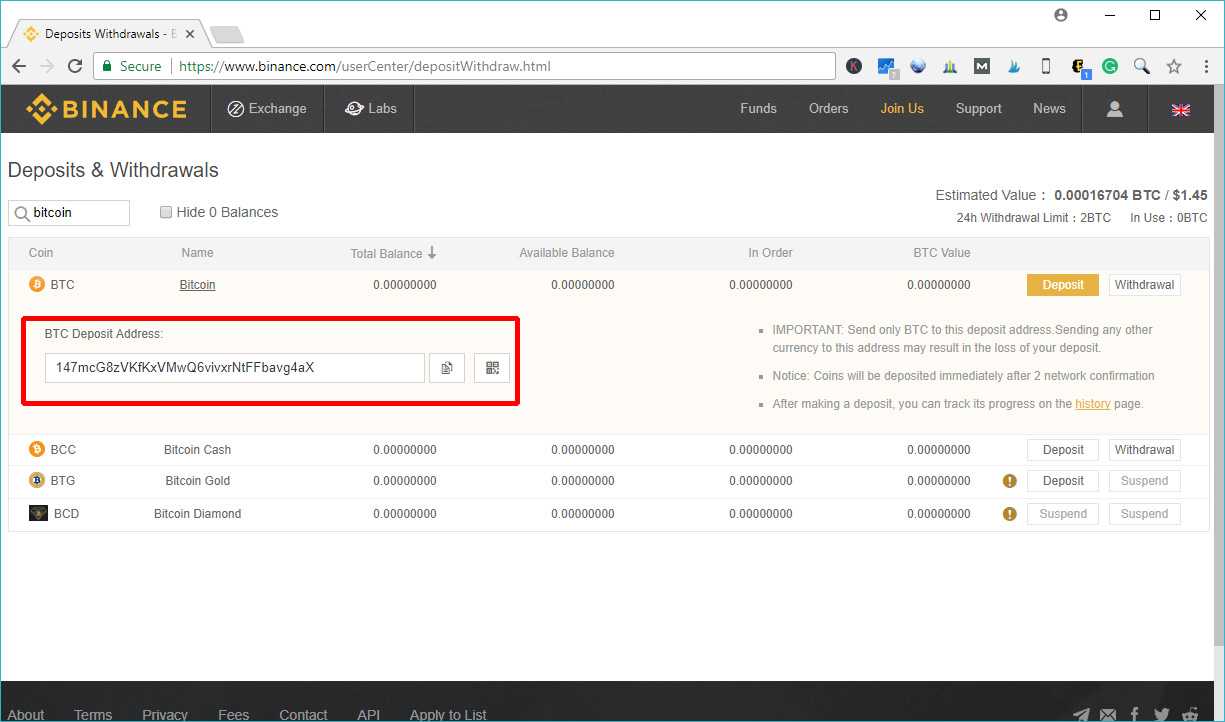The image size is (1225, 722).
Task: Click the coin search field containing bitcoin
Action: (69, 212)
